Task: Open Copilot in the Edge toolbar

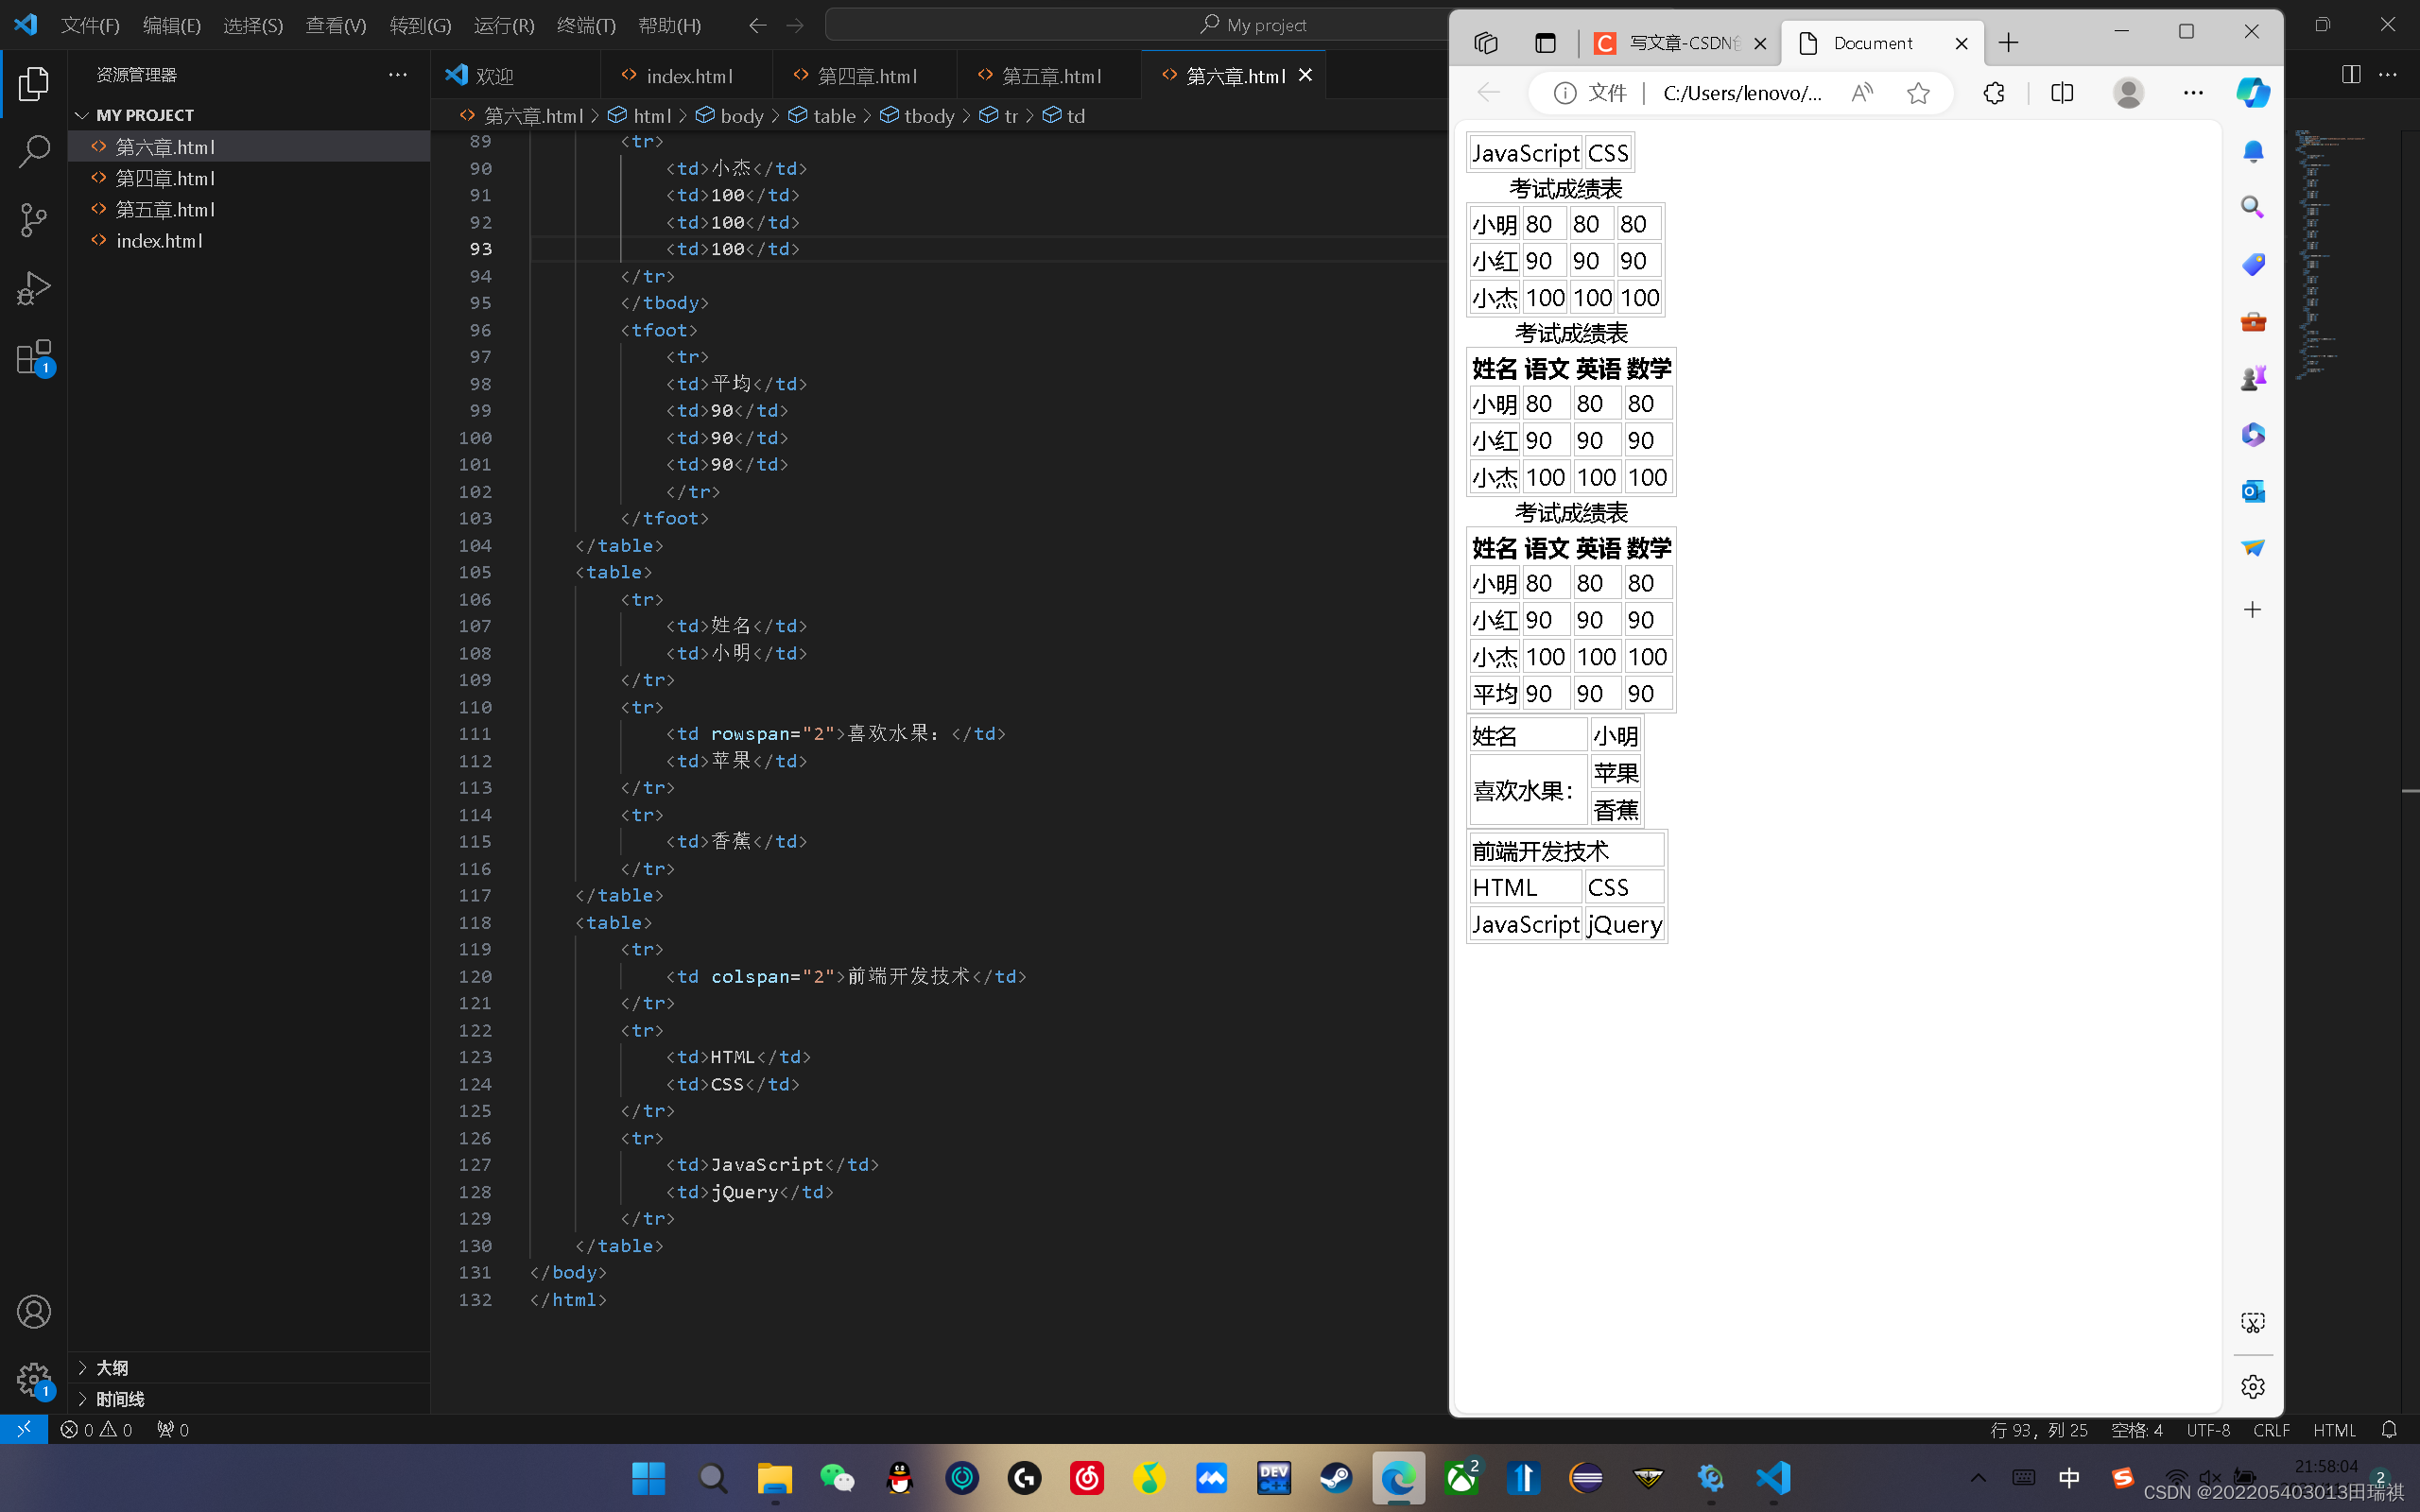Action: pos(2253,92)
